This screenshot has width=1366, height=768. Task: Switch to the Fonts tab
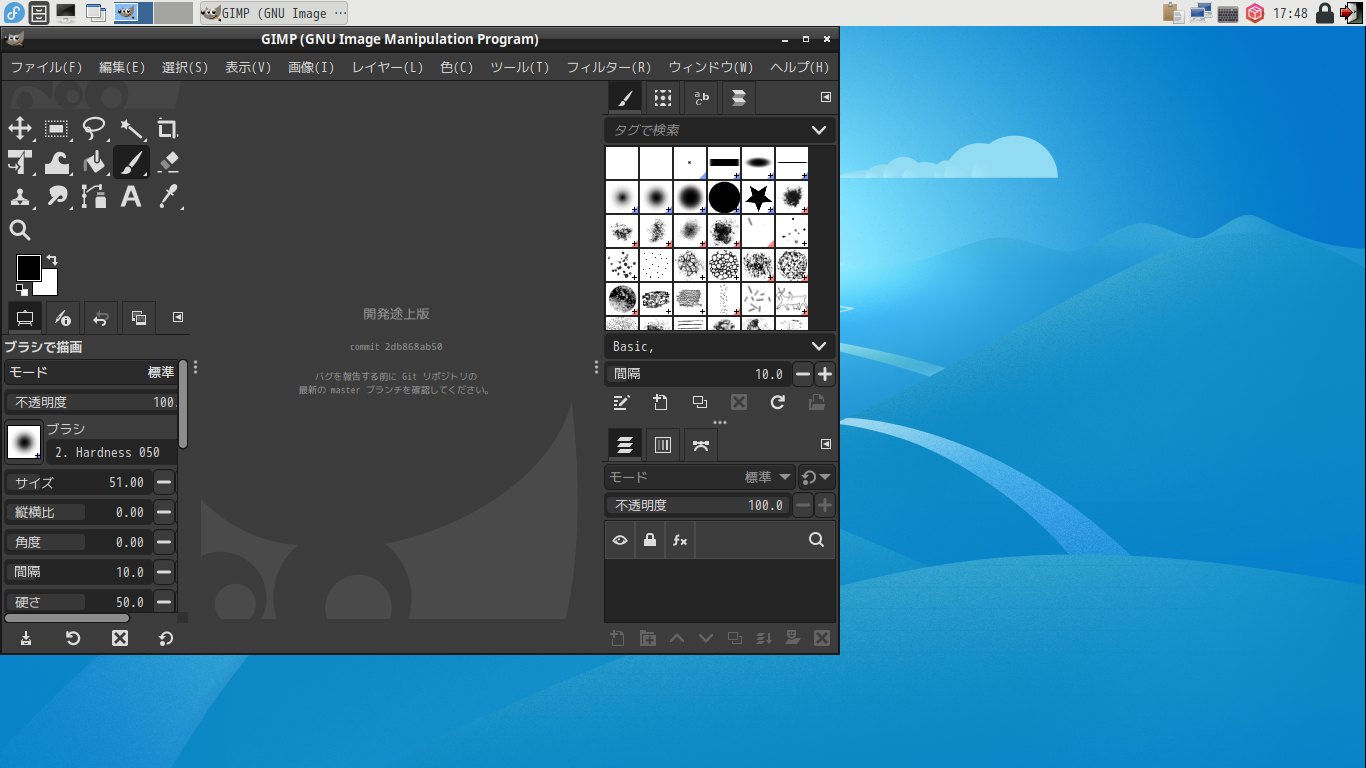pyautogui.click(x=701, y=97)
